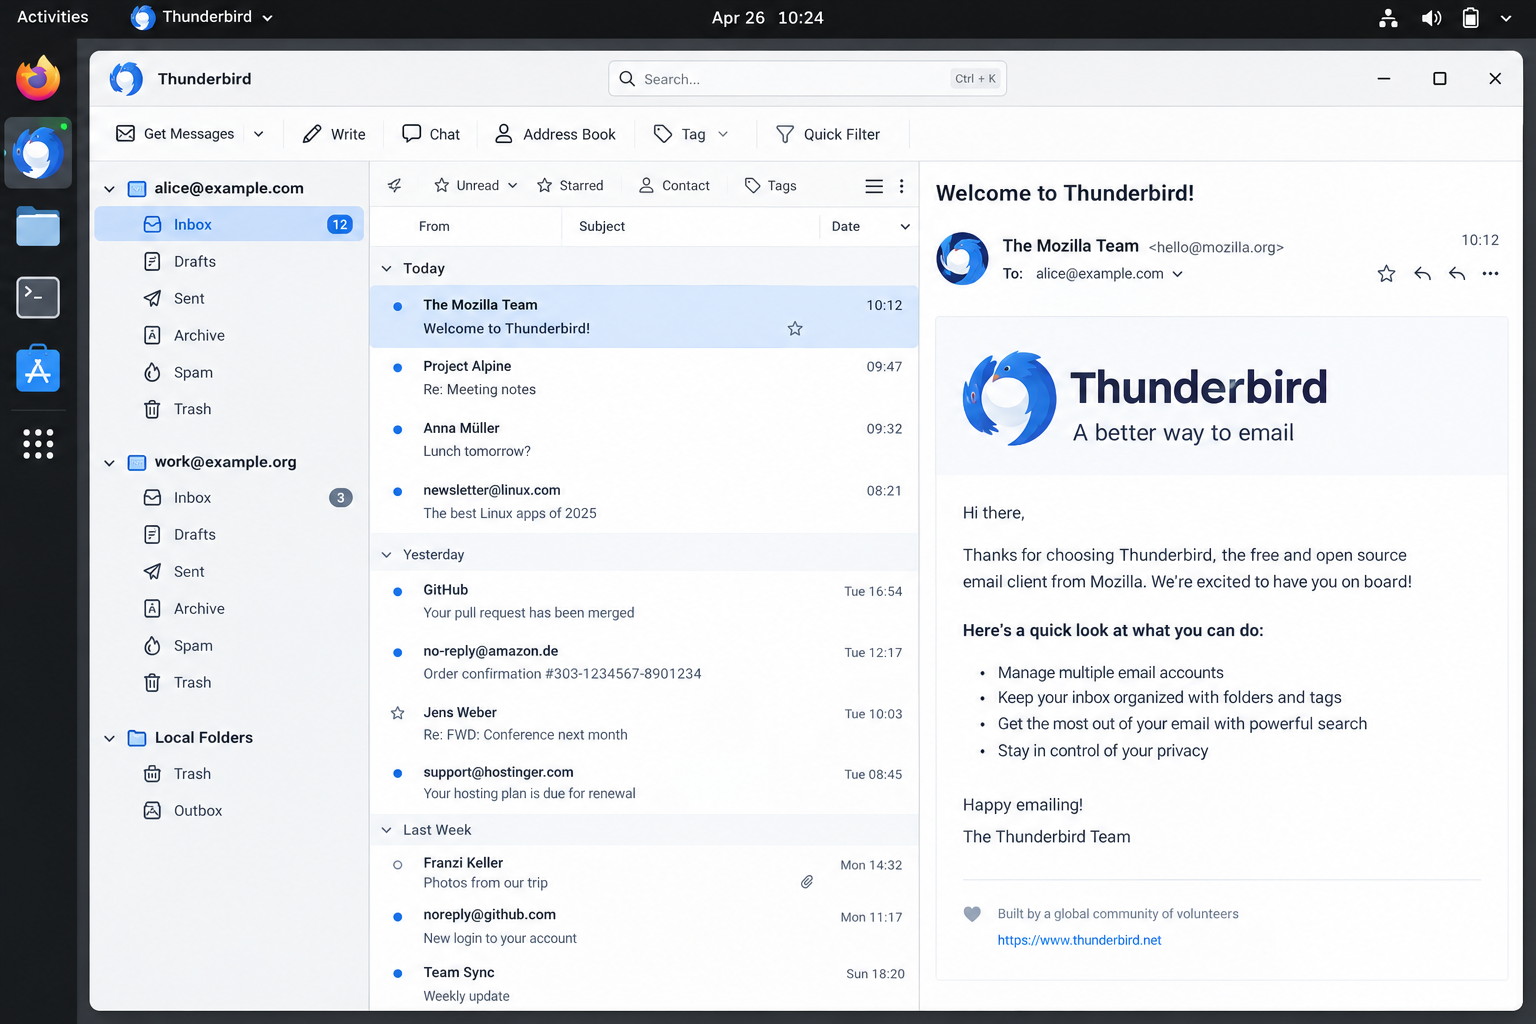The width and height of the screenshot is (1536, 1024).
Task: Open Firefox from the dock
Action: pos(38,79)
